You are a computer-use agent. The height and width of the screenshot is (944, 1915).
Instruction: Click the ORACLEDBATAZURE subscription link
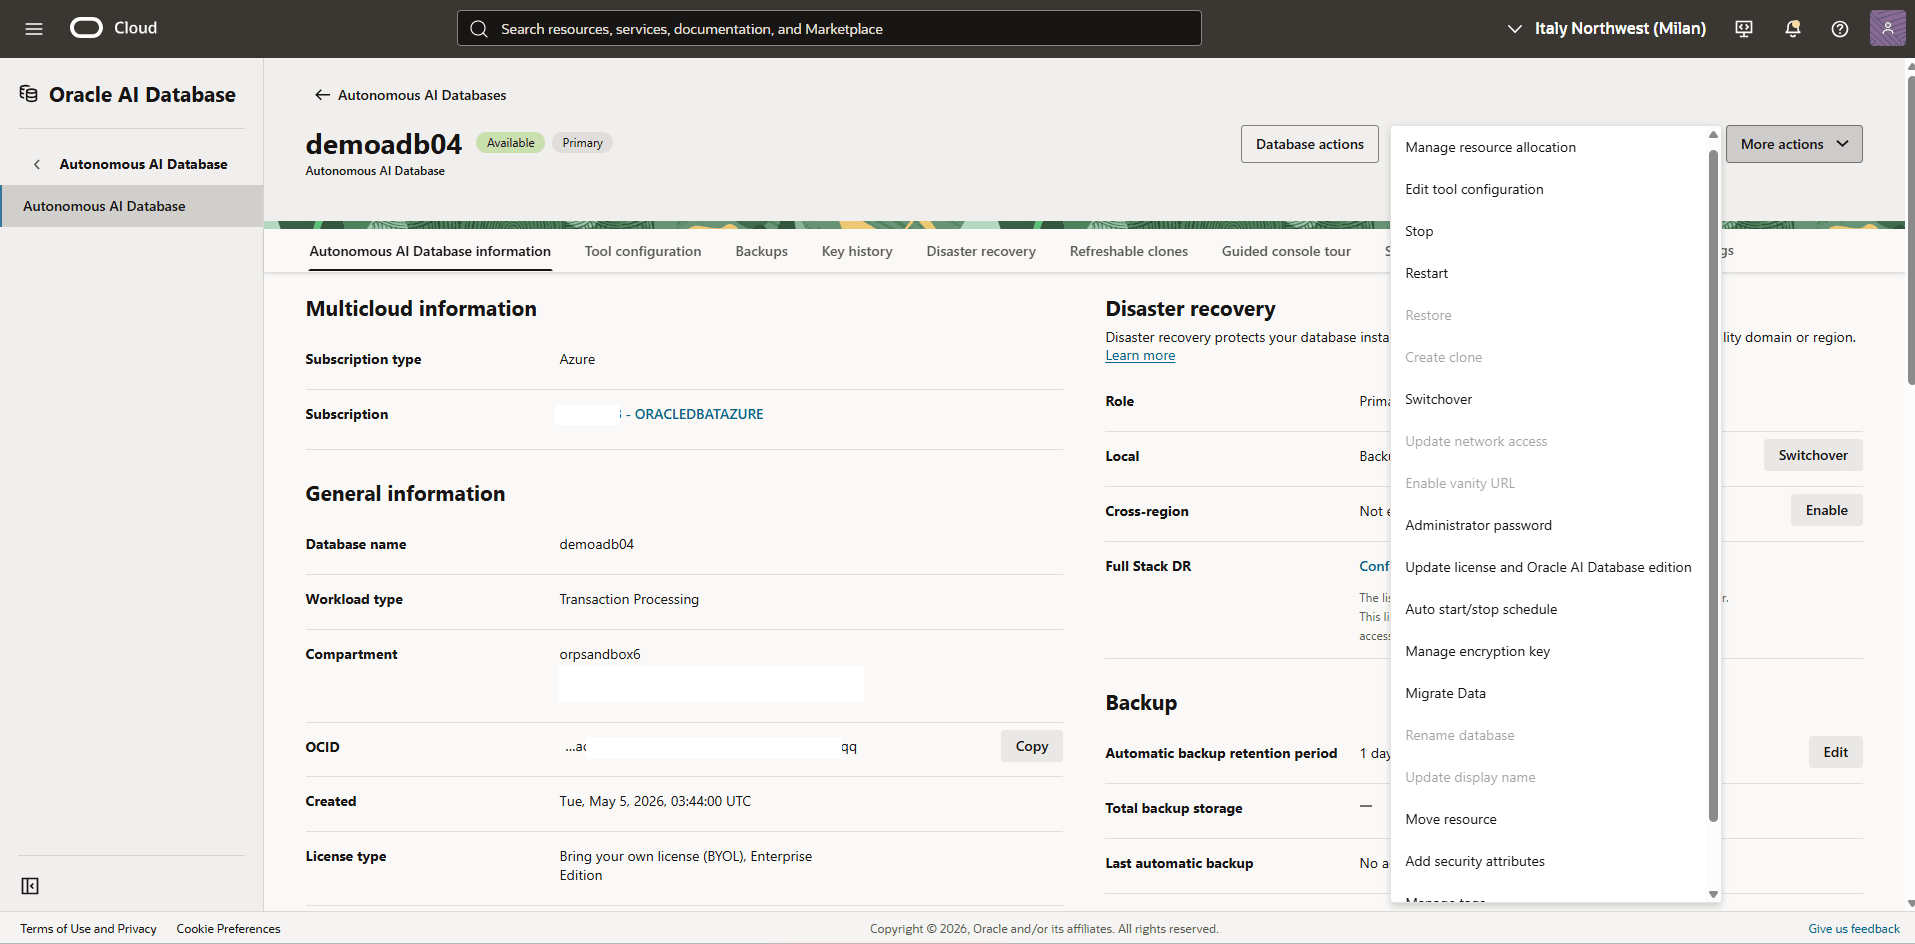[x=699, y=414]
